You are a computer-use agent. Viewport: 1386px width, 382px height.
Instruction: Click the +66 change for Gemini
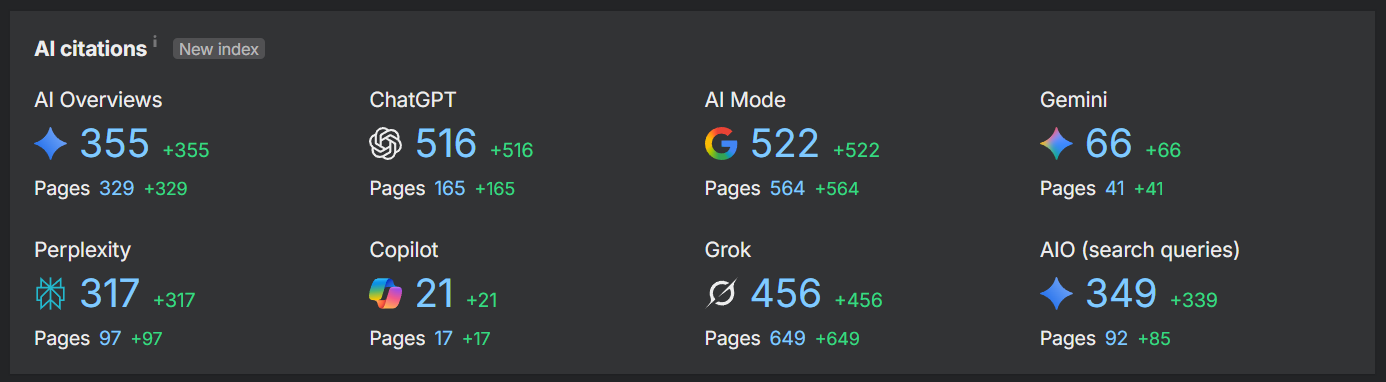click(x=1163, y=151)
